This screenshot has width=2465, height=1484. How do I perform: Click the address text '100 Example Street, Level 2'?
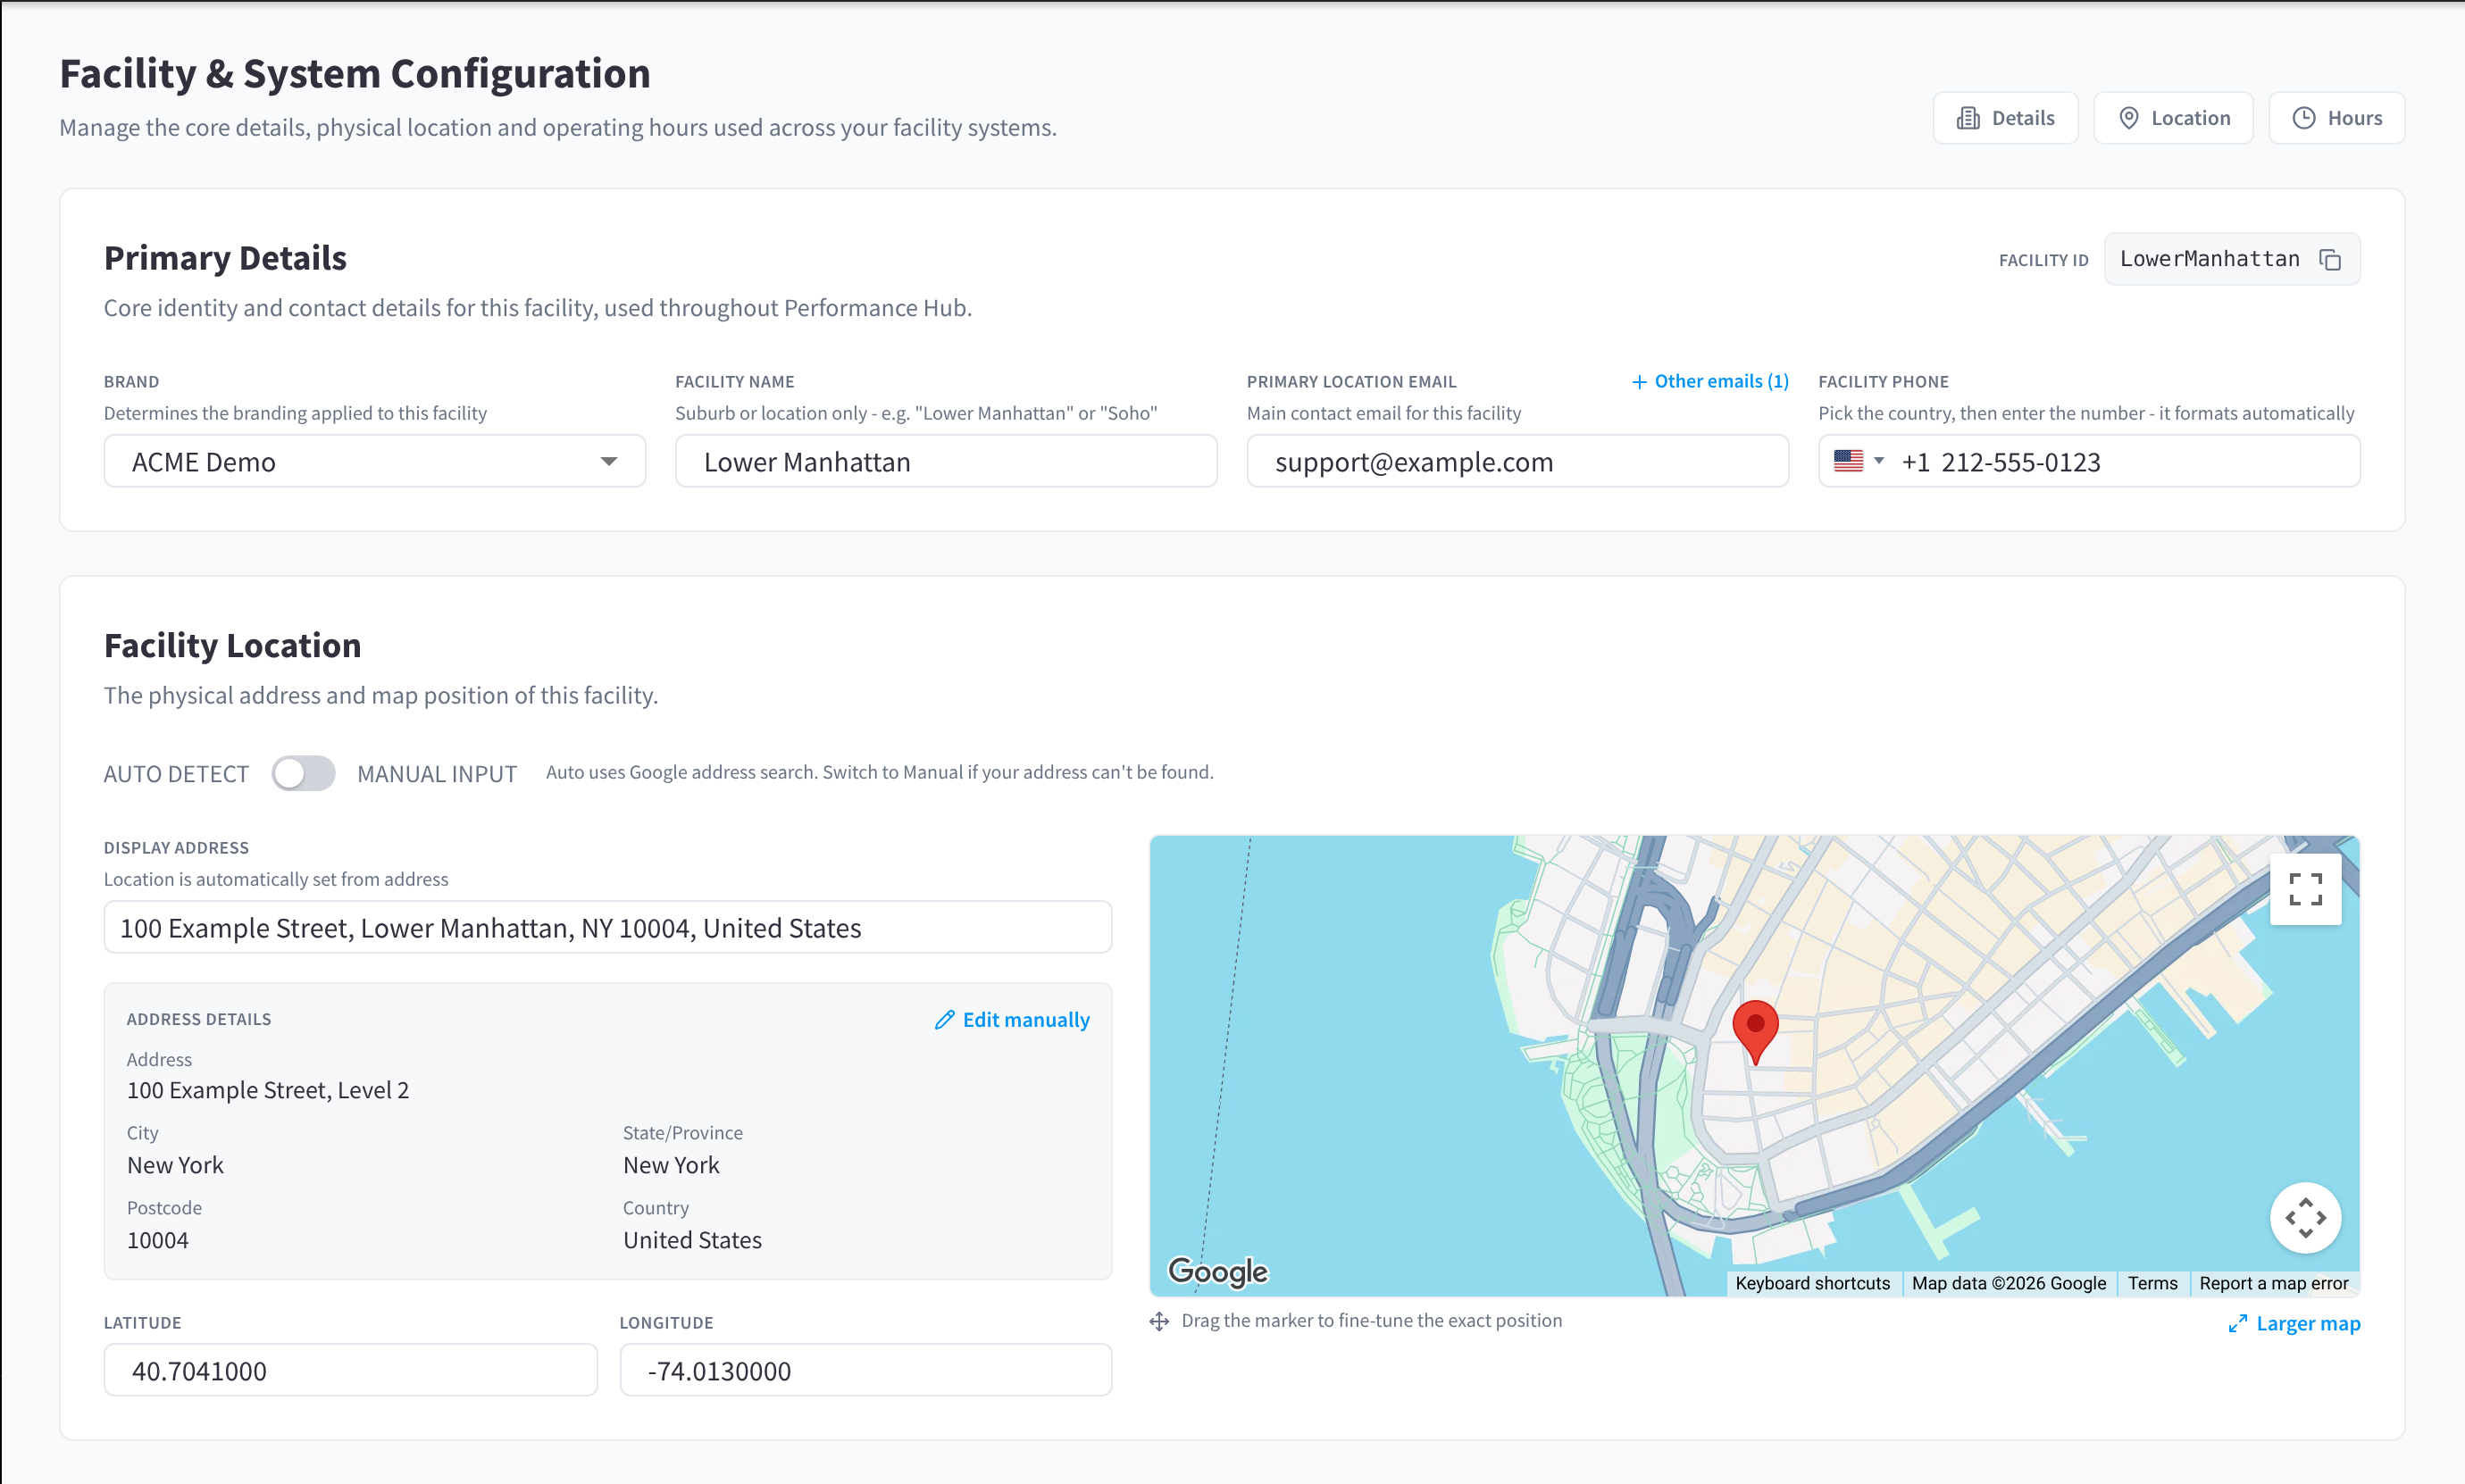(x=268, y=1090)
